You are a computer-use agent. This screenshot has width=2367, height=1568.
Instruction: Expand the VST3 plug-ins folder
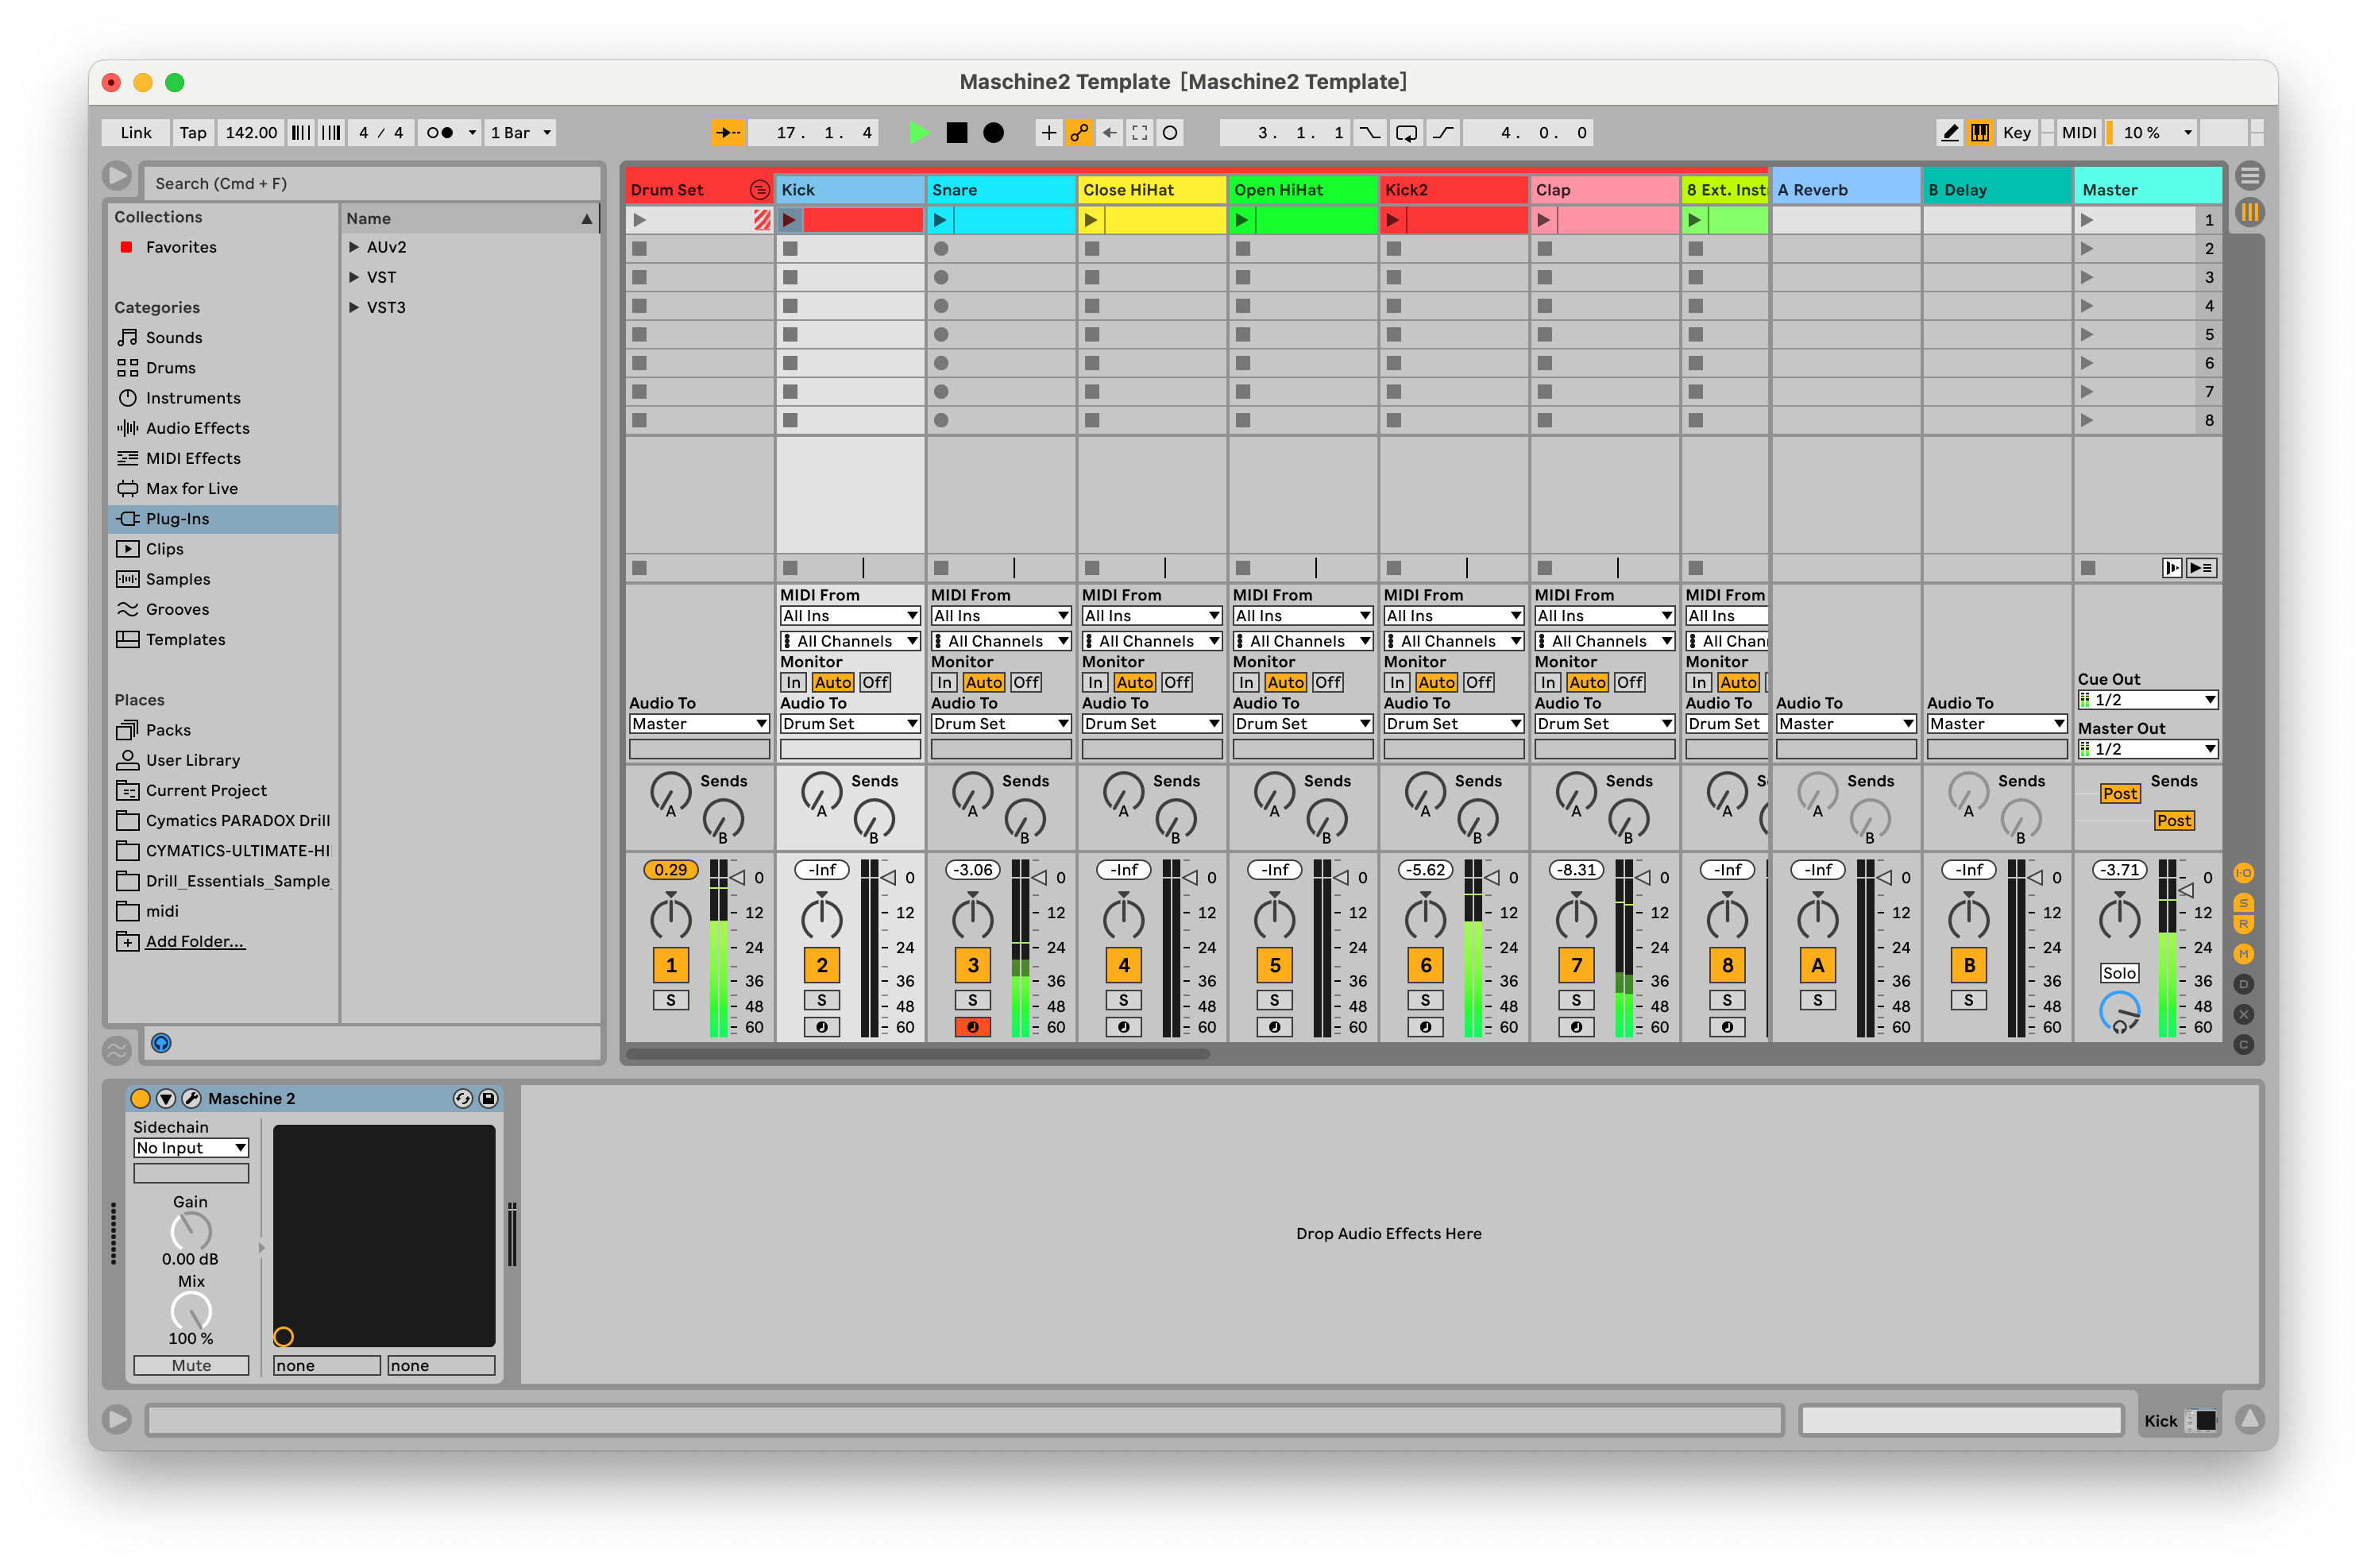tap(354, 307)
